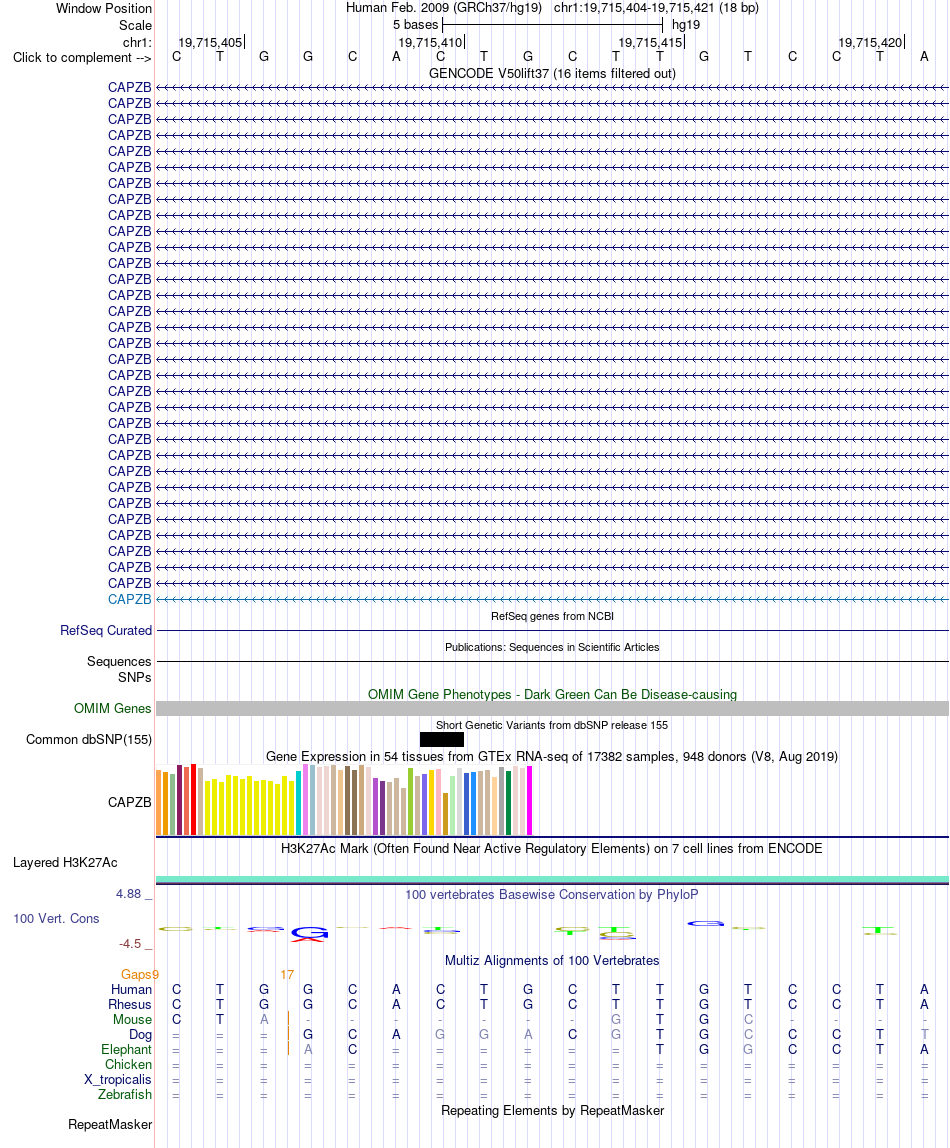Select the 'Common dbSNP(155)' label
The width and height of the screenshot is (950, 1148).
(x=89, y=739)
